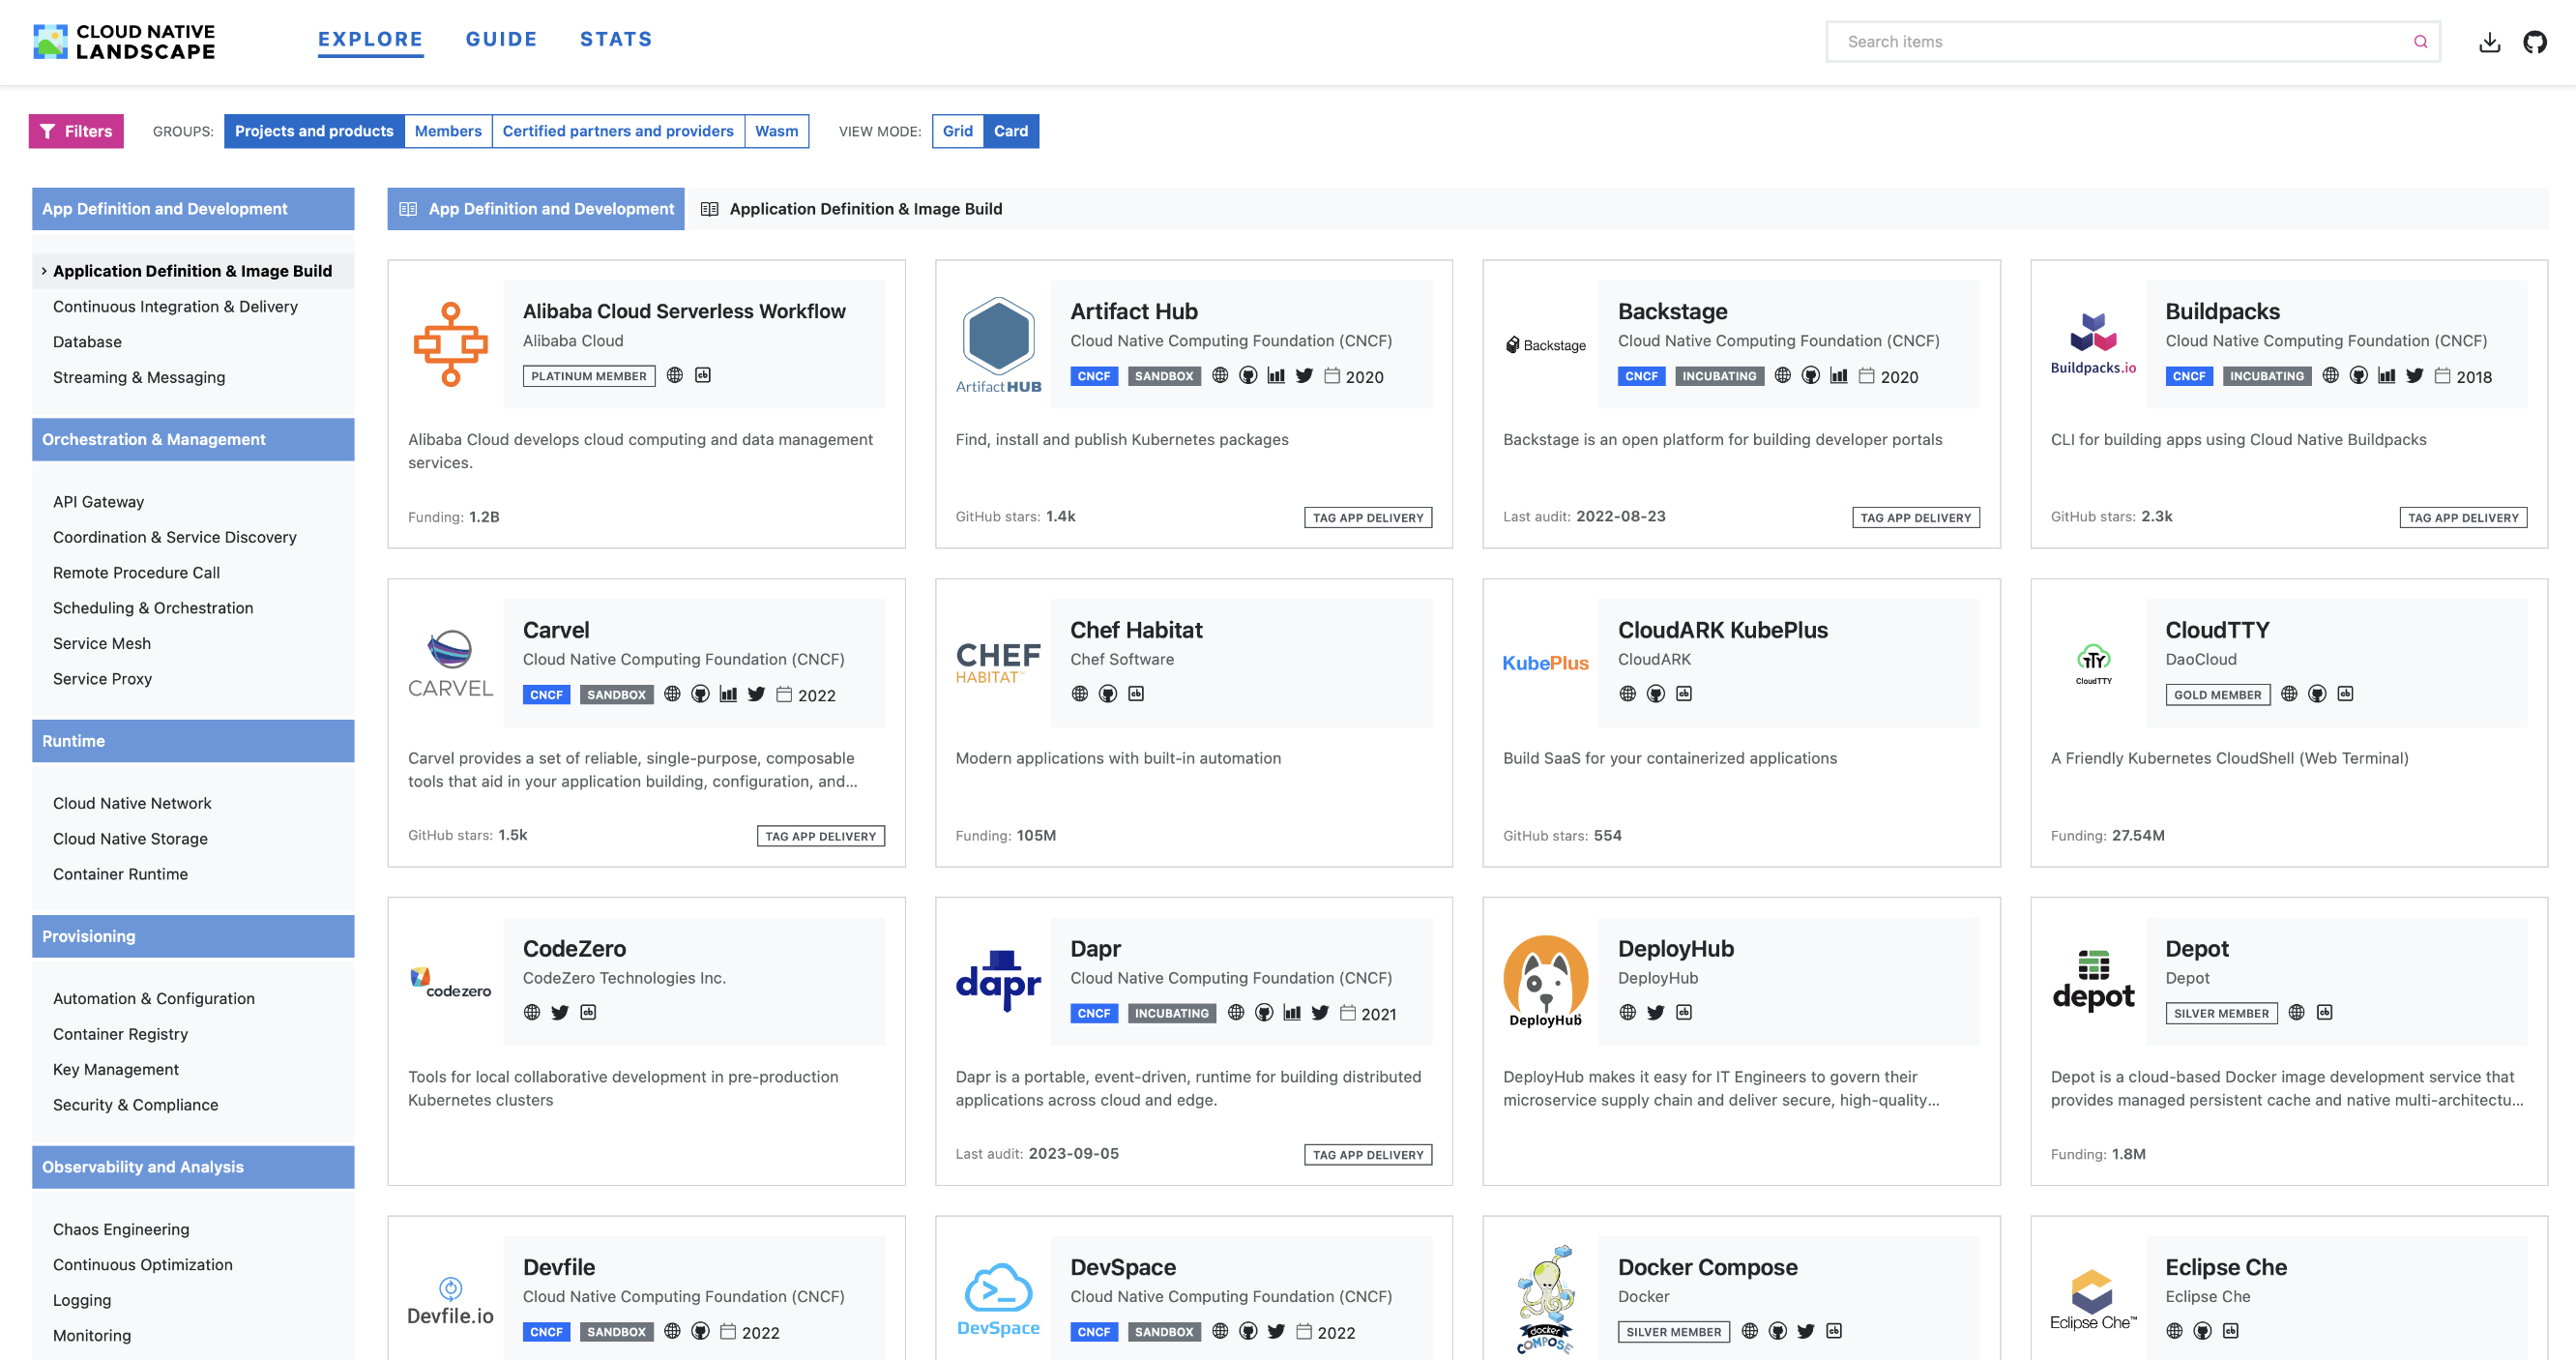This screenshot has width=2576, height=1360.
Task: Open the Filters panel
Action: (x=76, y=131)
